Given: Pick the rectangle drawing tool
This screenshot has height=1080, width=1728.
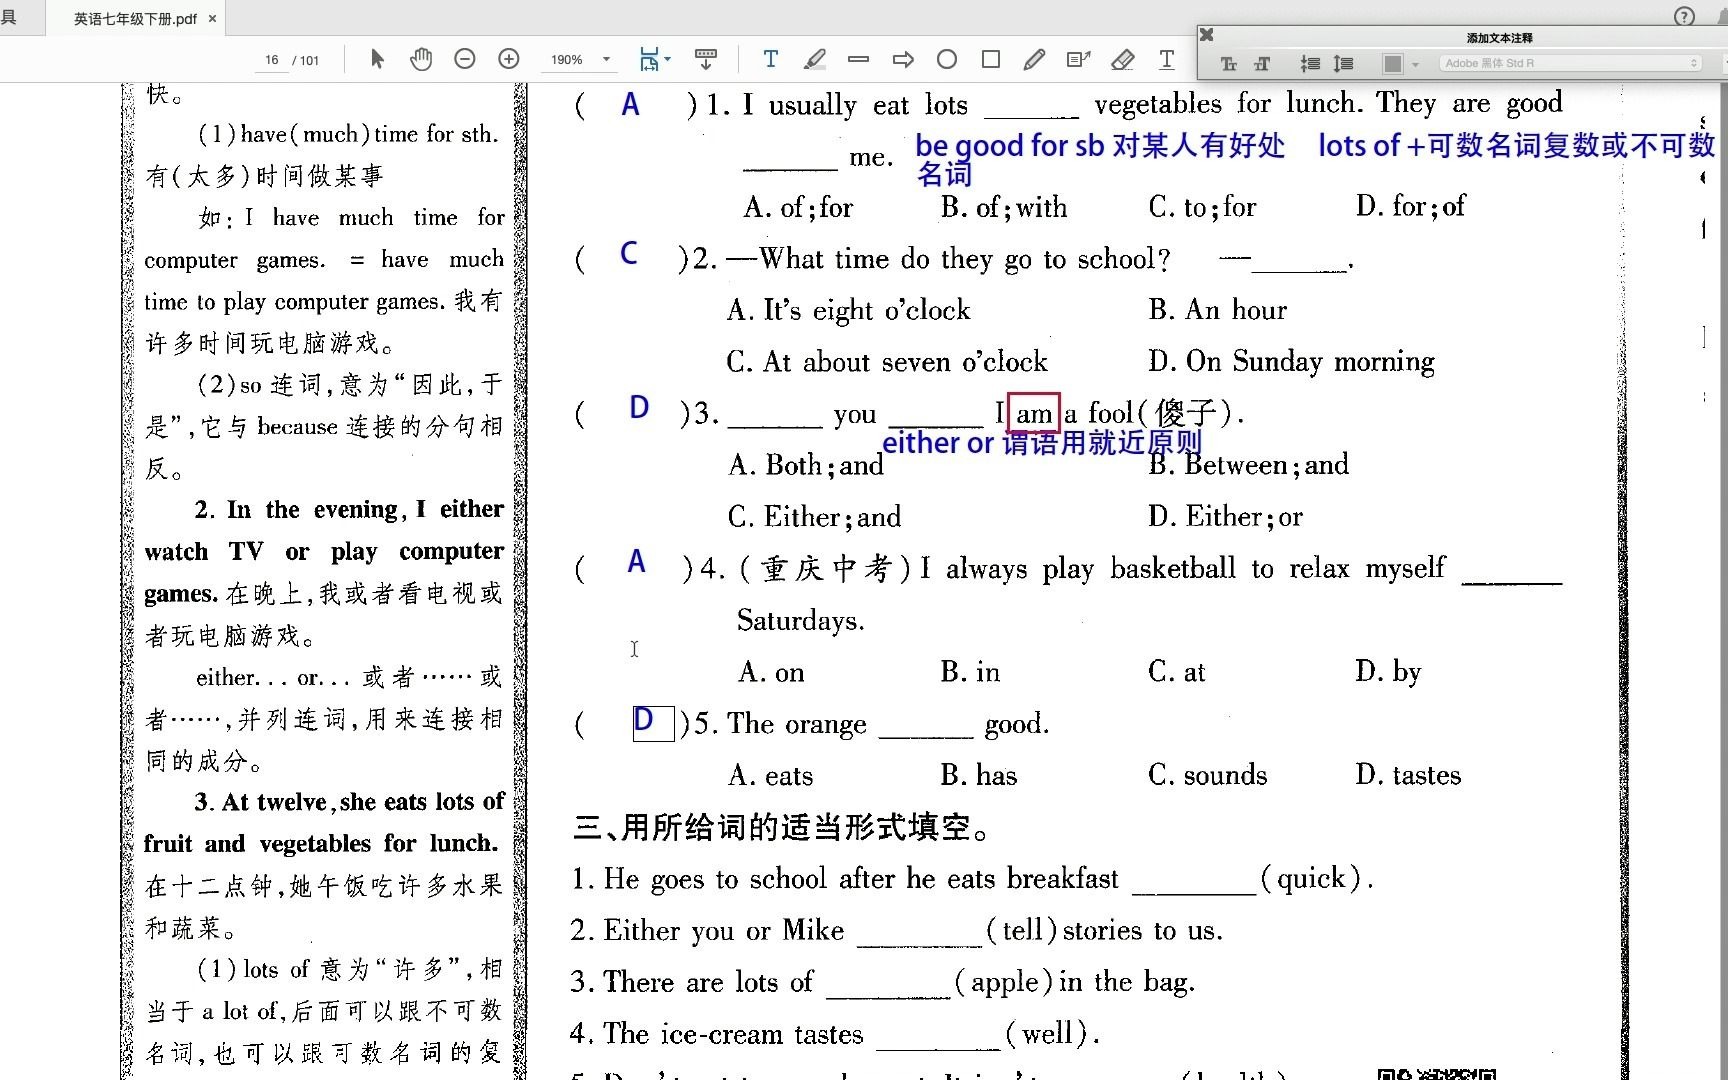Looking at the screenshot, I should click(x=991, y=59).
